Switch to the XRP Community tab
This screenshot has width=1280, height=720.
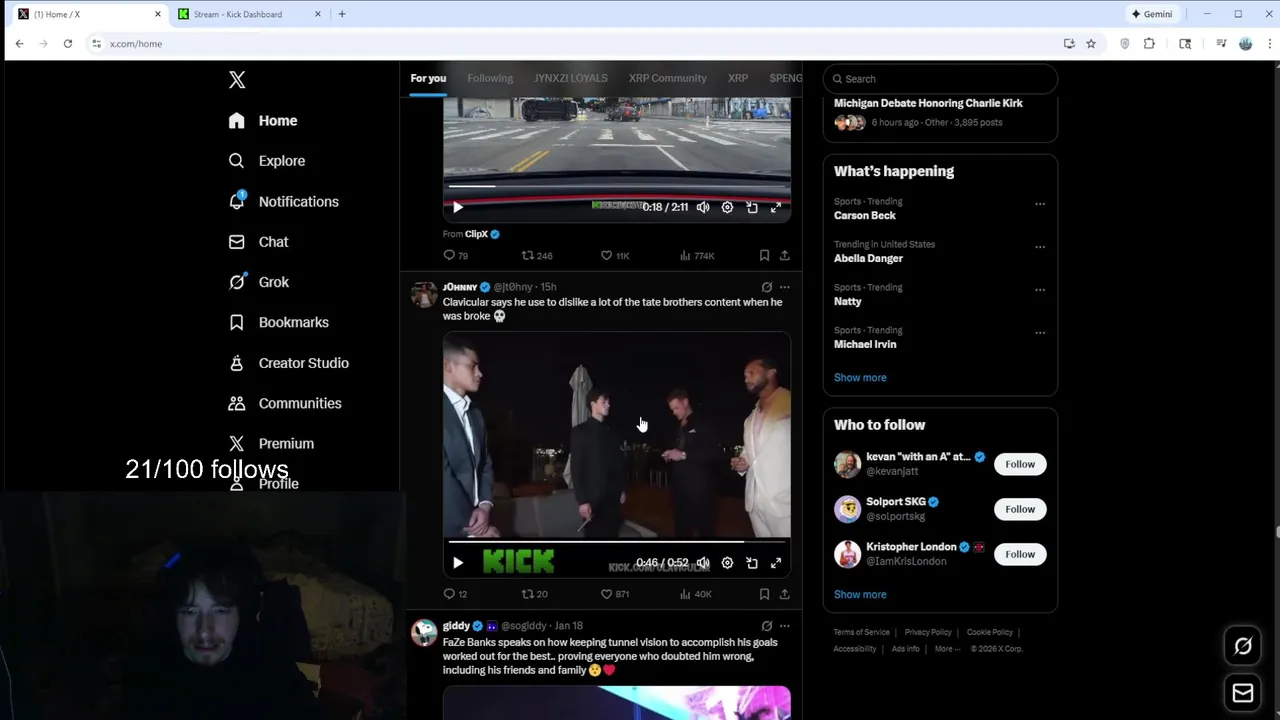pyautogui.click(x=667, y=78)
